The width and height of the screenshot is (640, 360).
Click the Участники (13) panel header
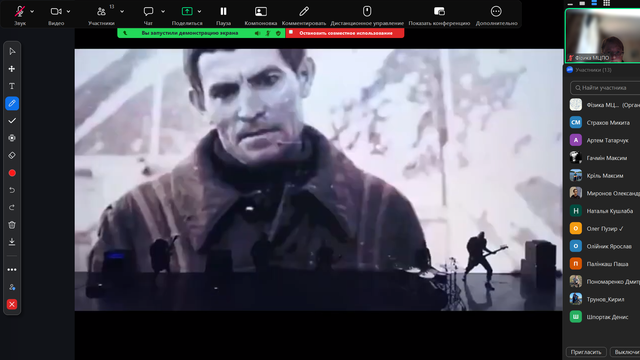[x=593, y=70]
